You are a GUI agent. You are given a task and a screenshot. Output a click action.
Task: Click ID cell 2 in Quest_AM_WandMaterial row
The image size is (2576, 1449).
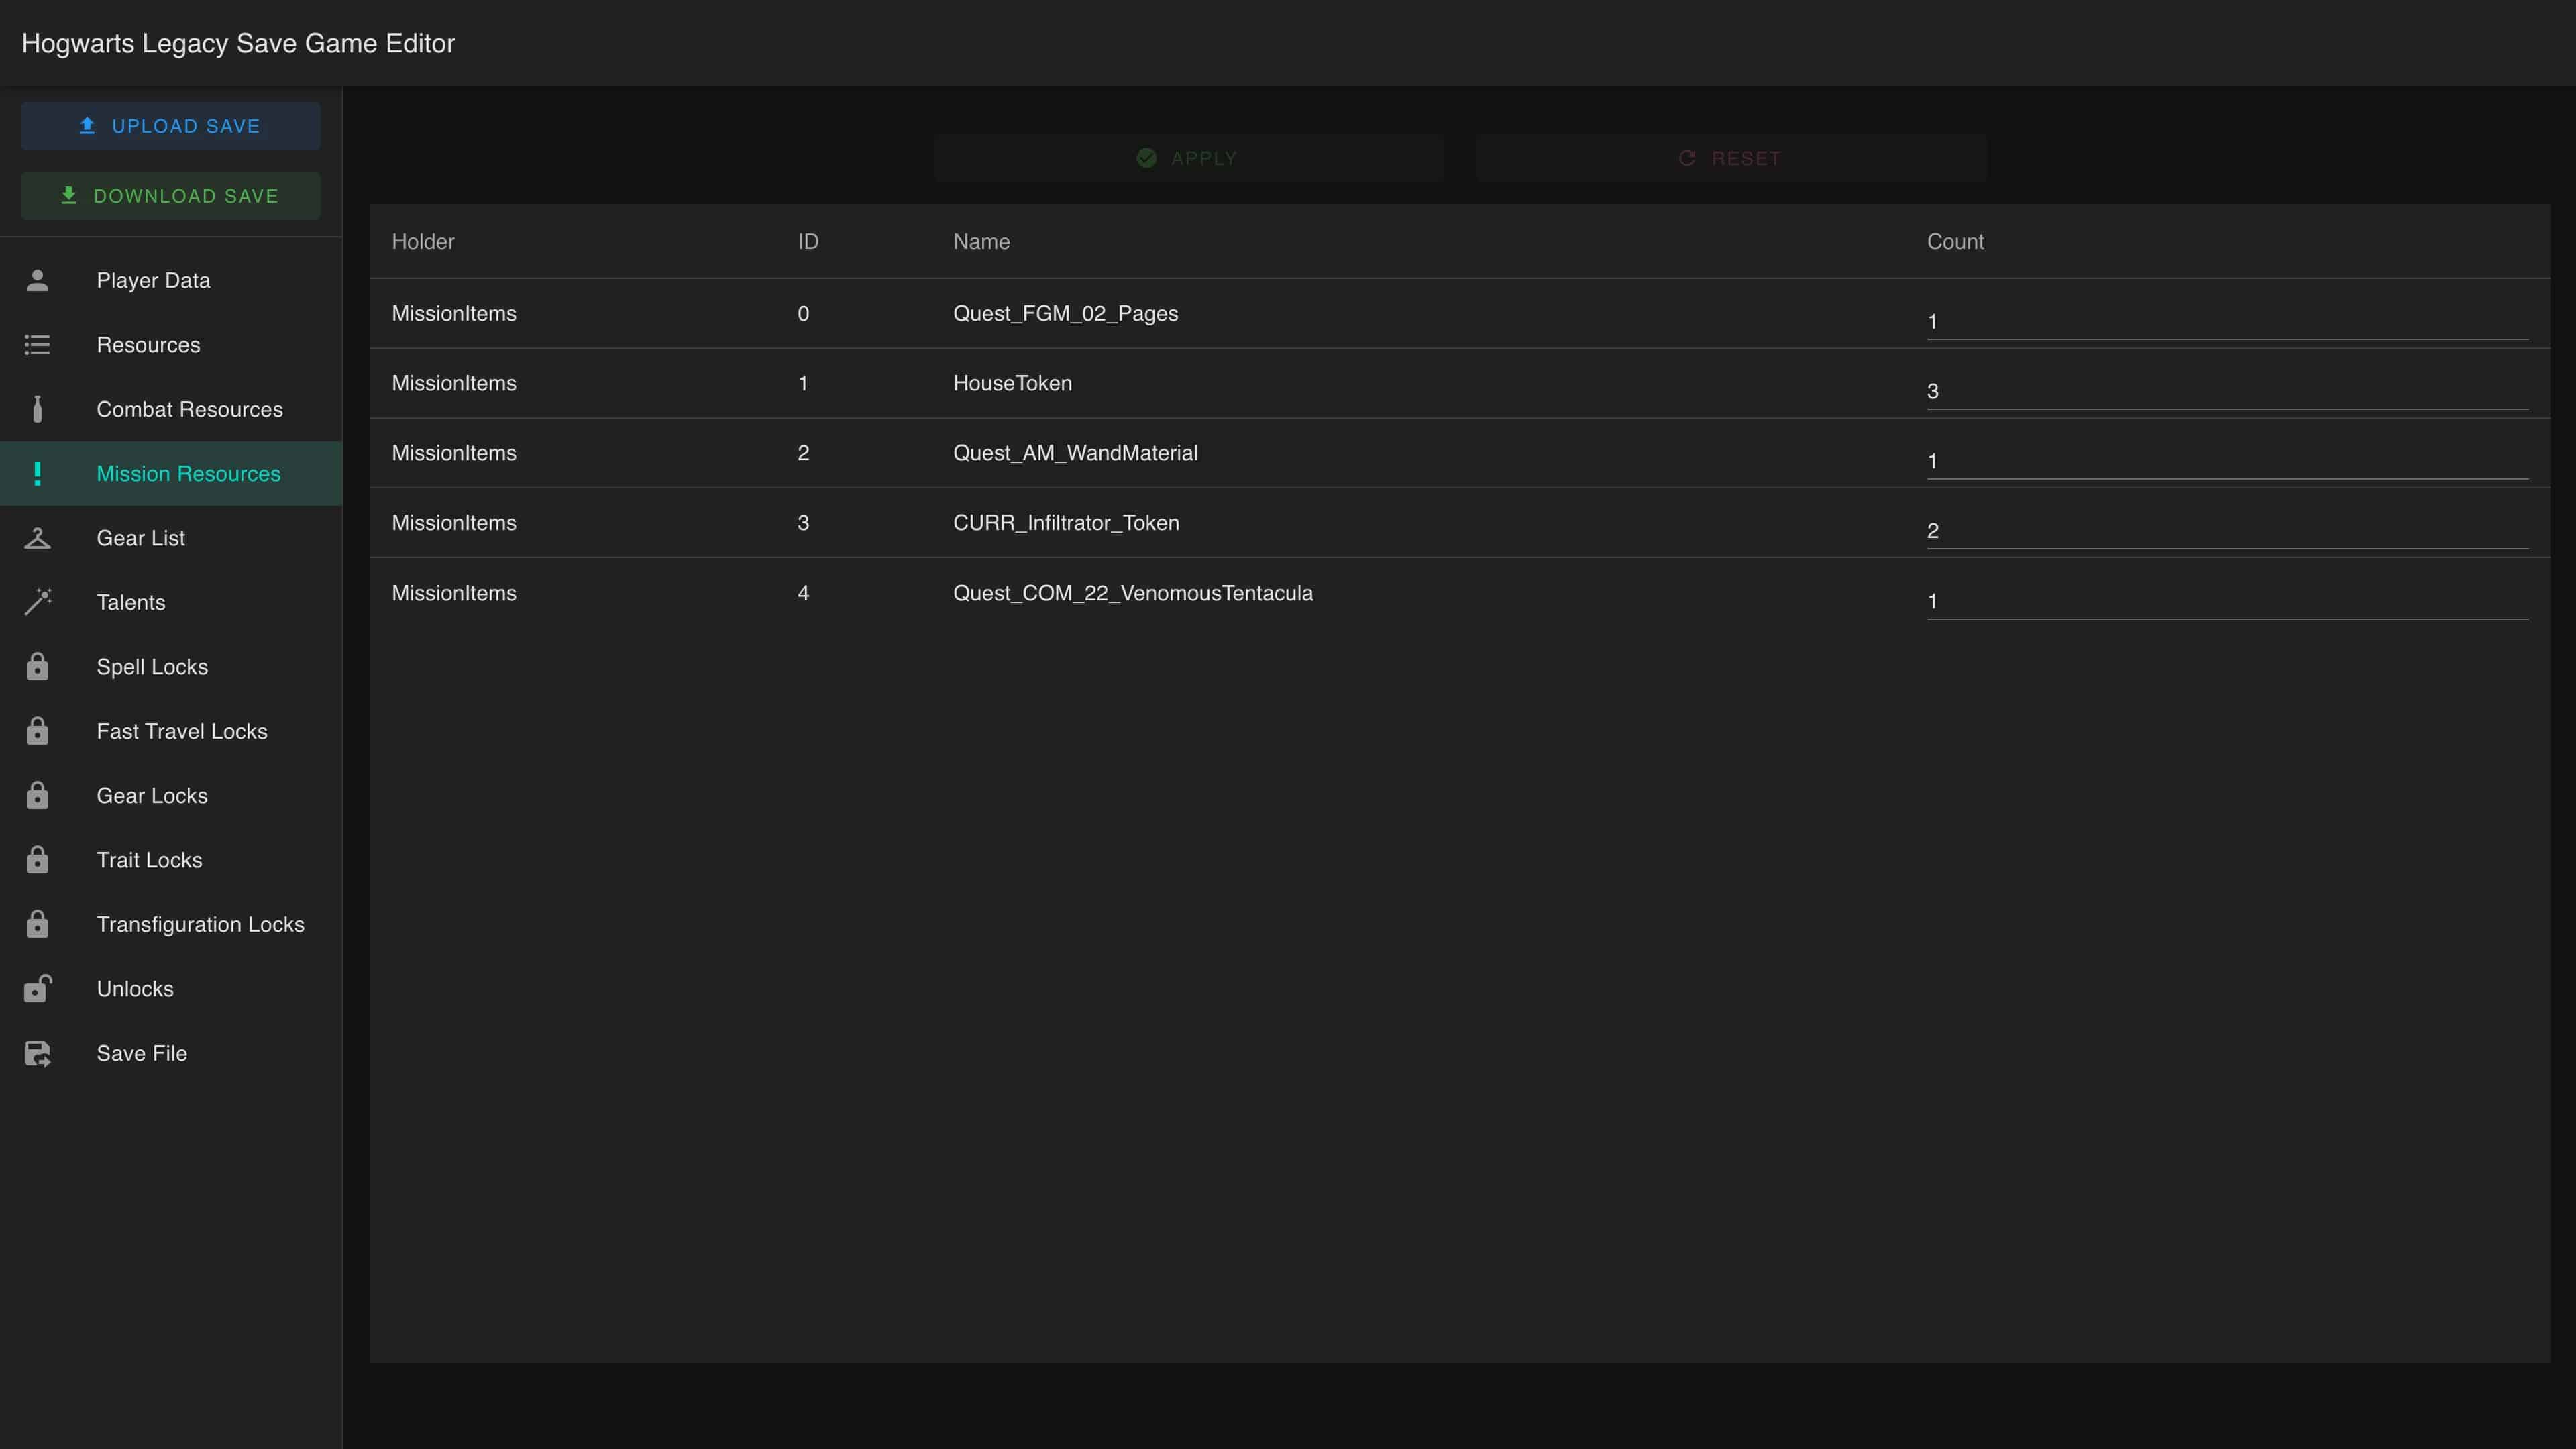[x=803, y=453]
